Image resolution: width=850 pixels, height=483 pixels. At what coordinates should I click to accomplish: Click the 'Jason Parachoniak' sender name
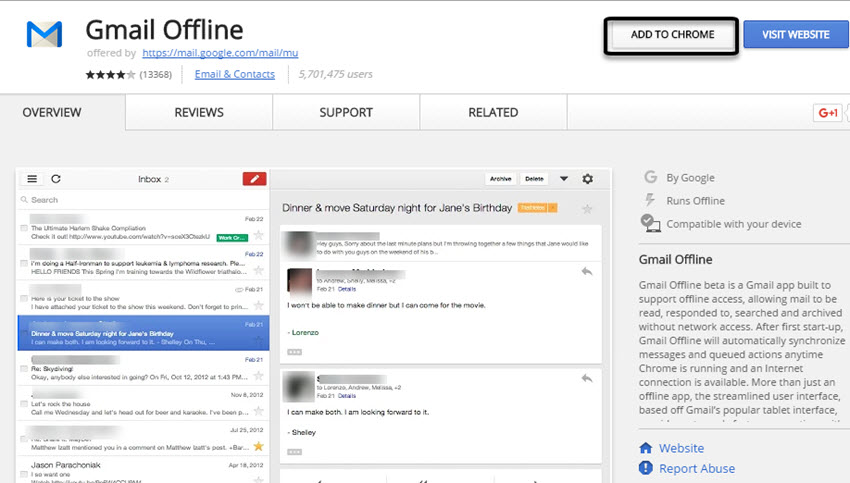[66, 465]
